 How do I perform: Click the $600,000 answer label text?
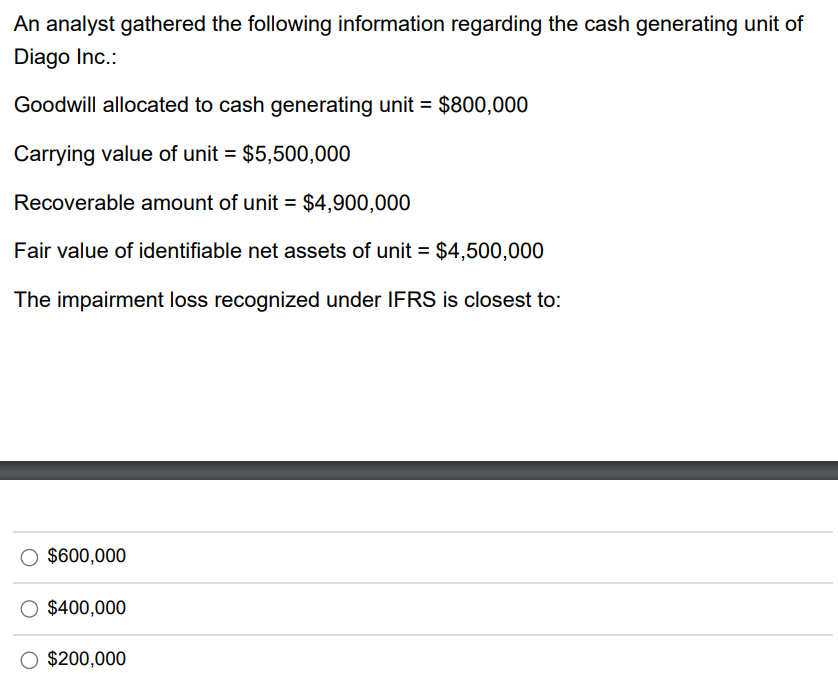tap(86, 556)
